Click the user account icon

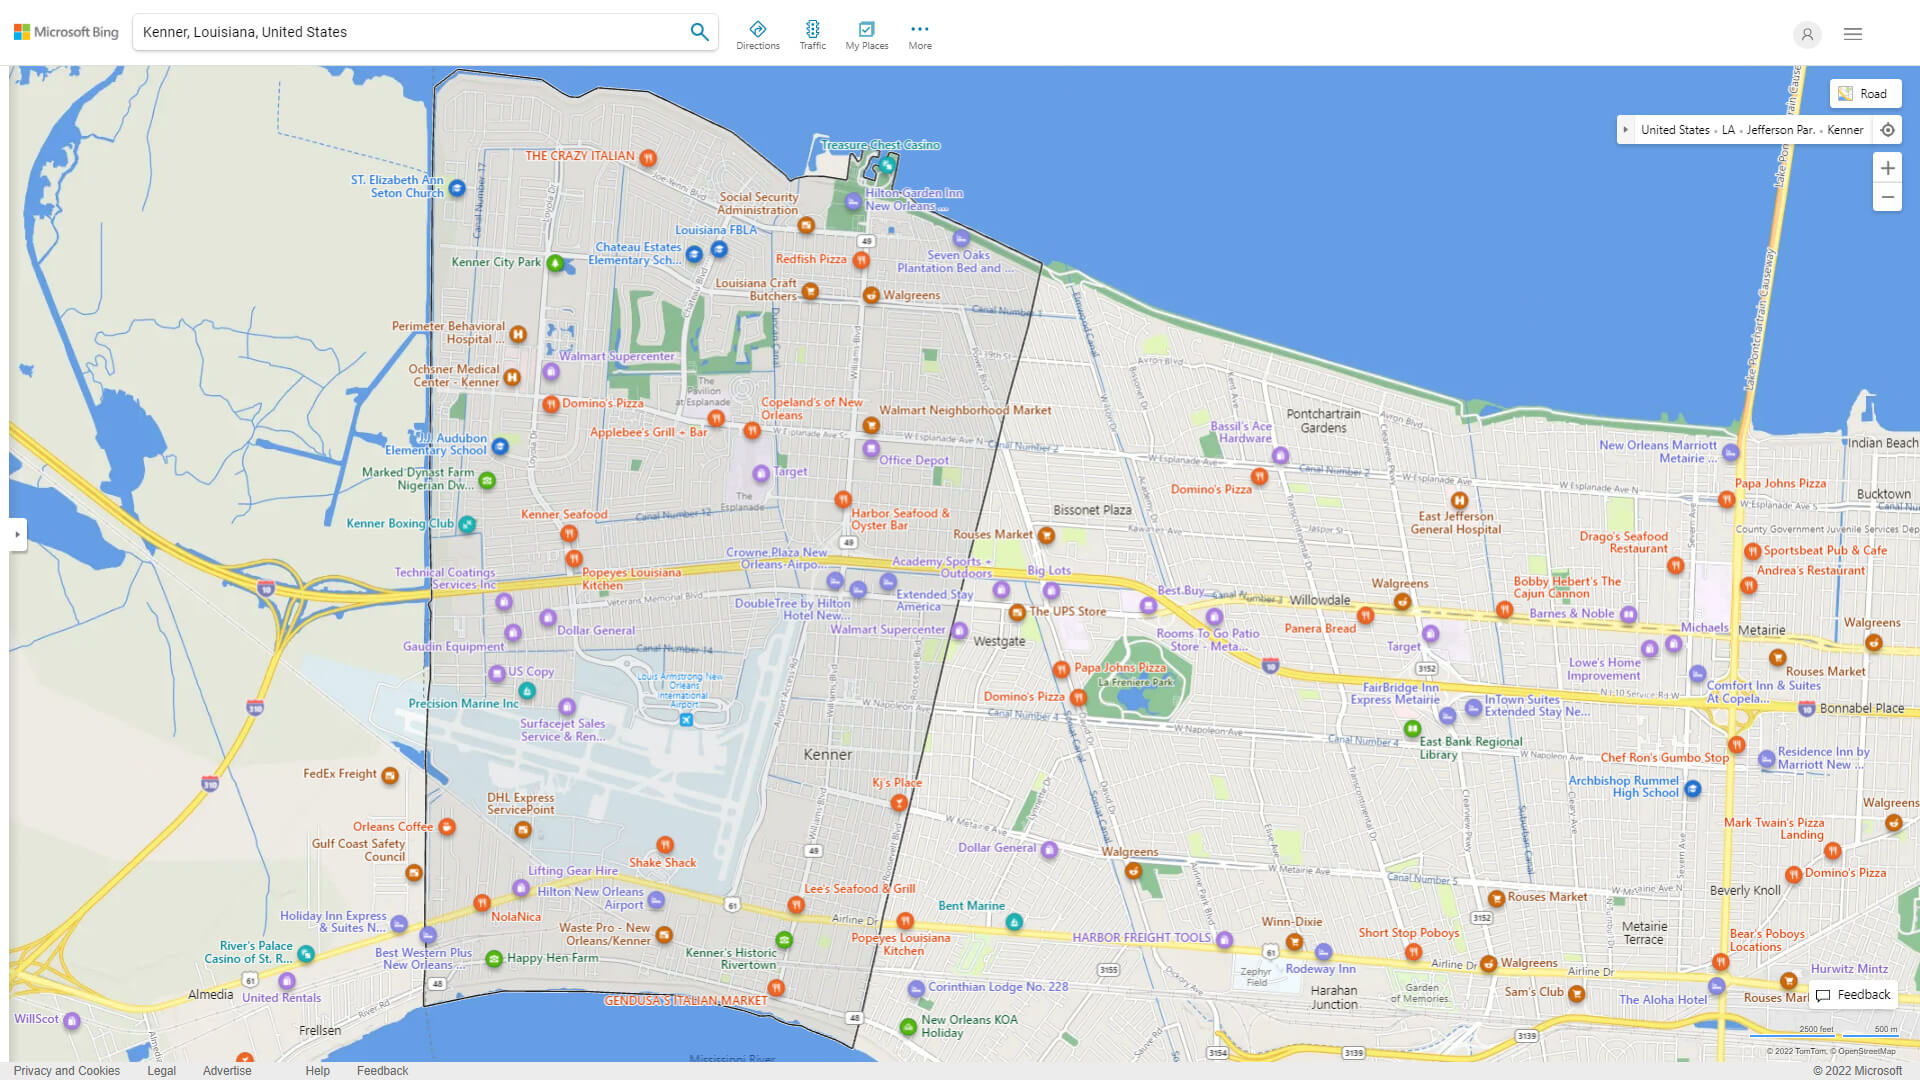[x=1806, y=34]
